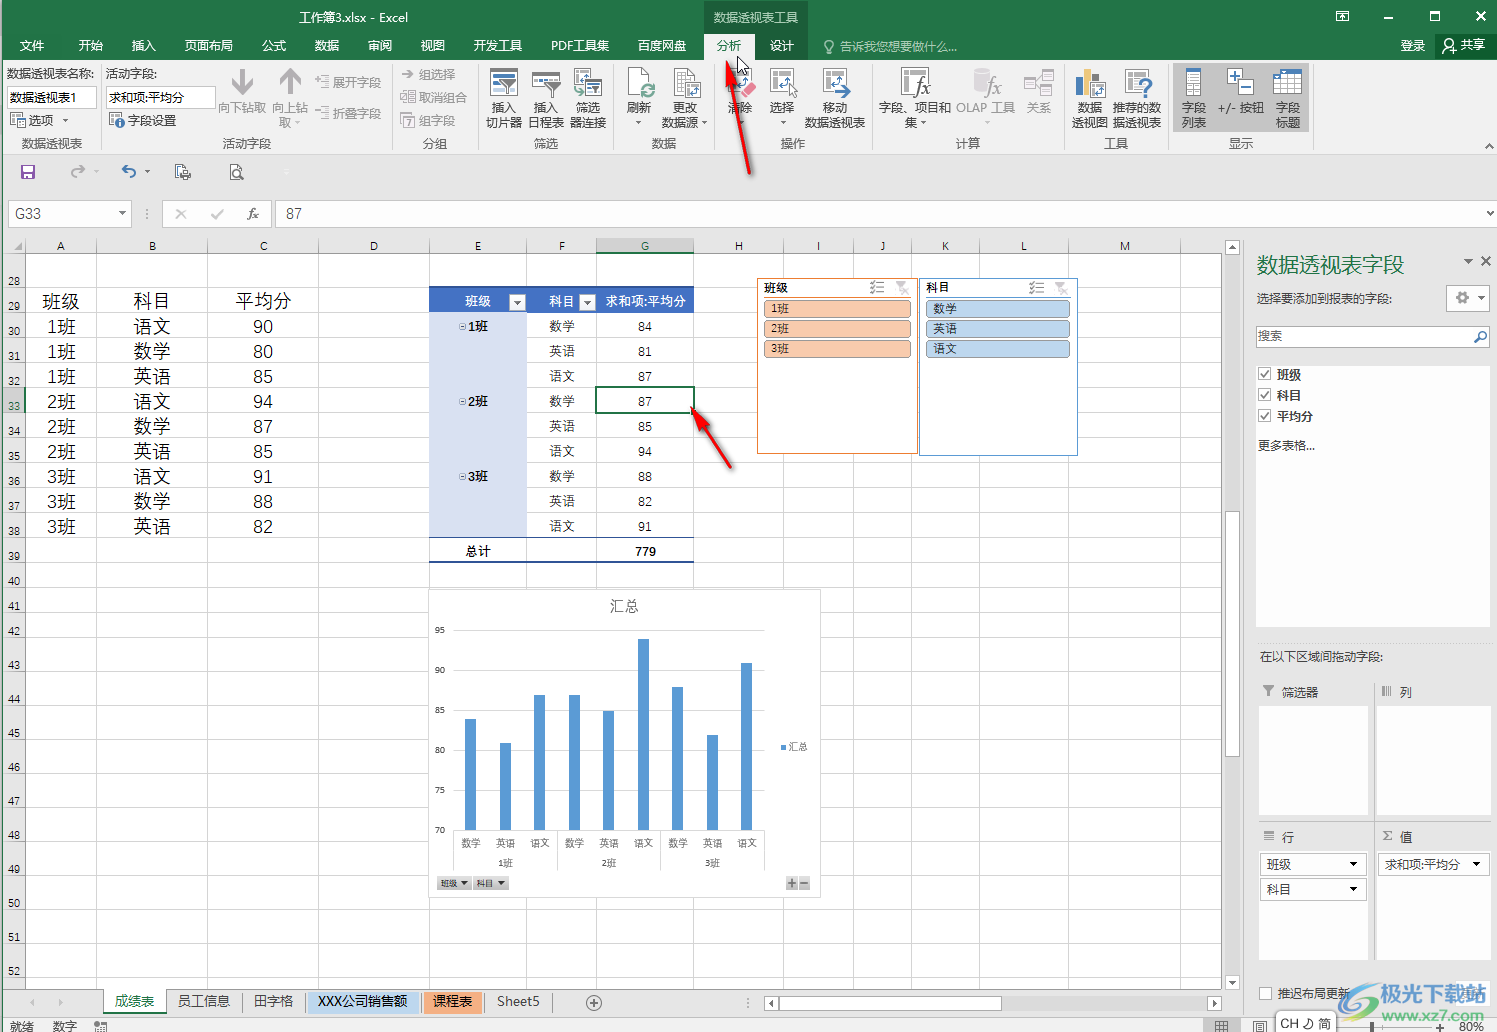Switch to the 公式 ribbon tab
Screen dimensions: 1497x1032
coord(274,46)
